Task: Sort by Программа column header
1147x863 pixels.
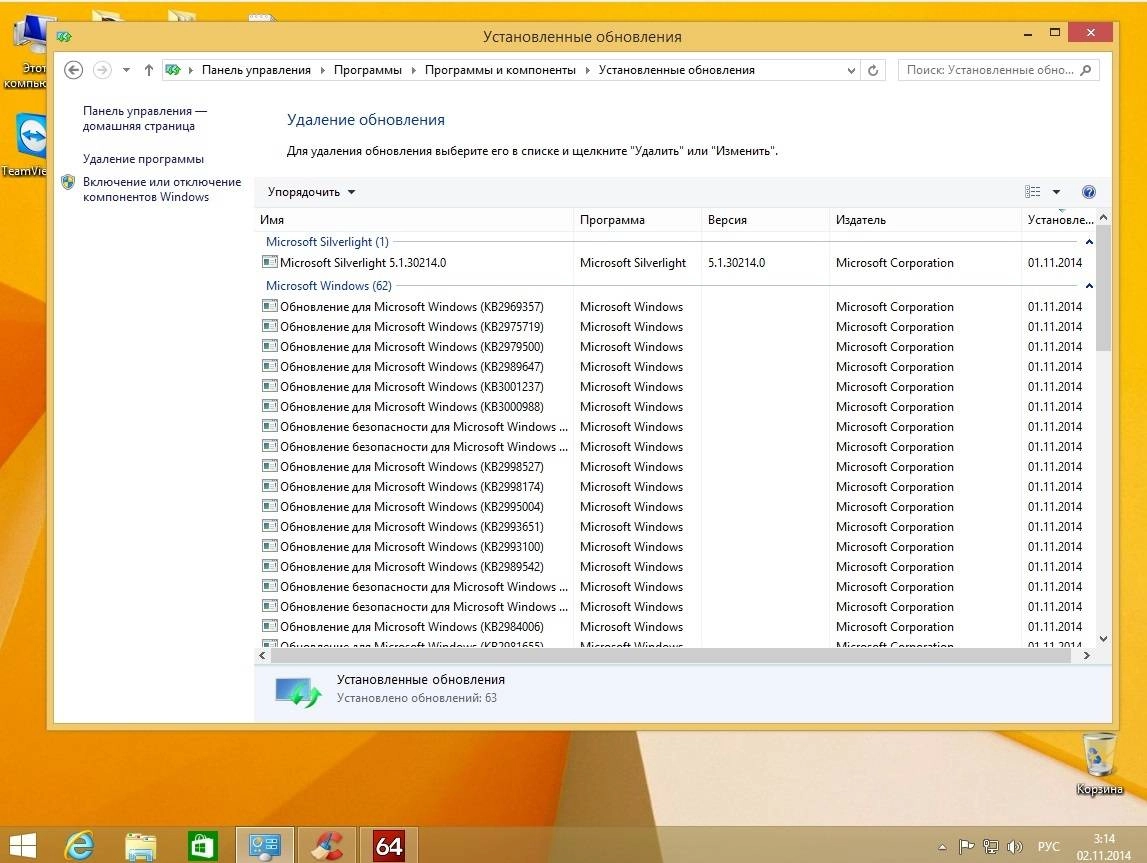Action: (637, 219)
